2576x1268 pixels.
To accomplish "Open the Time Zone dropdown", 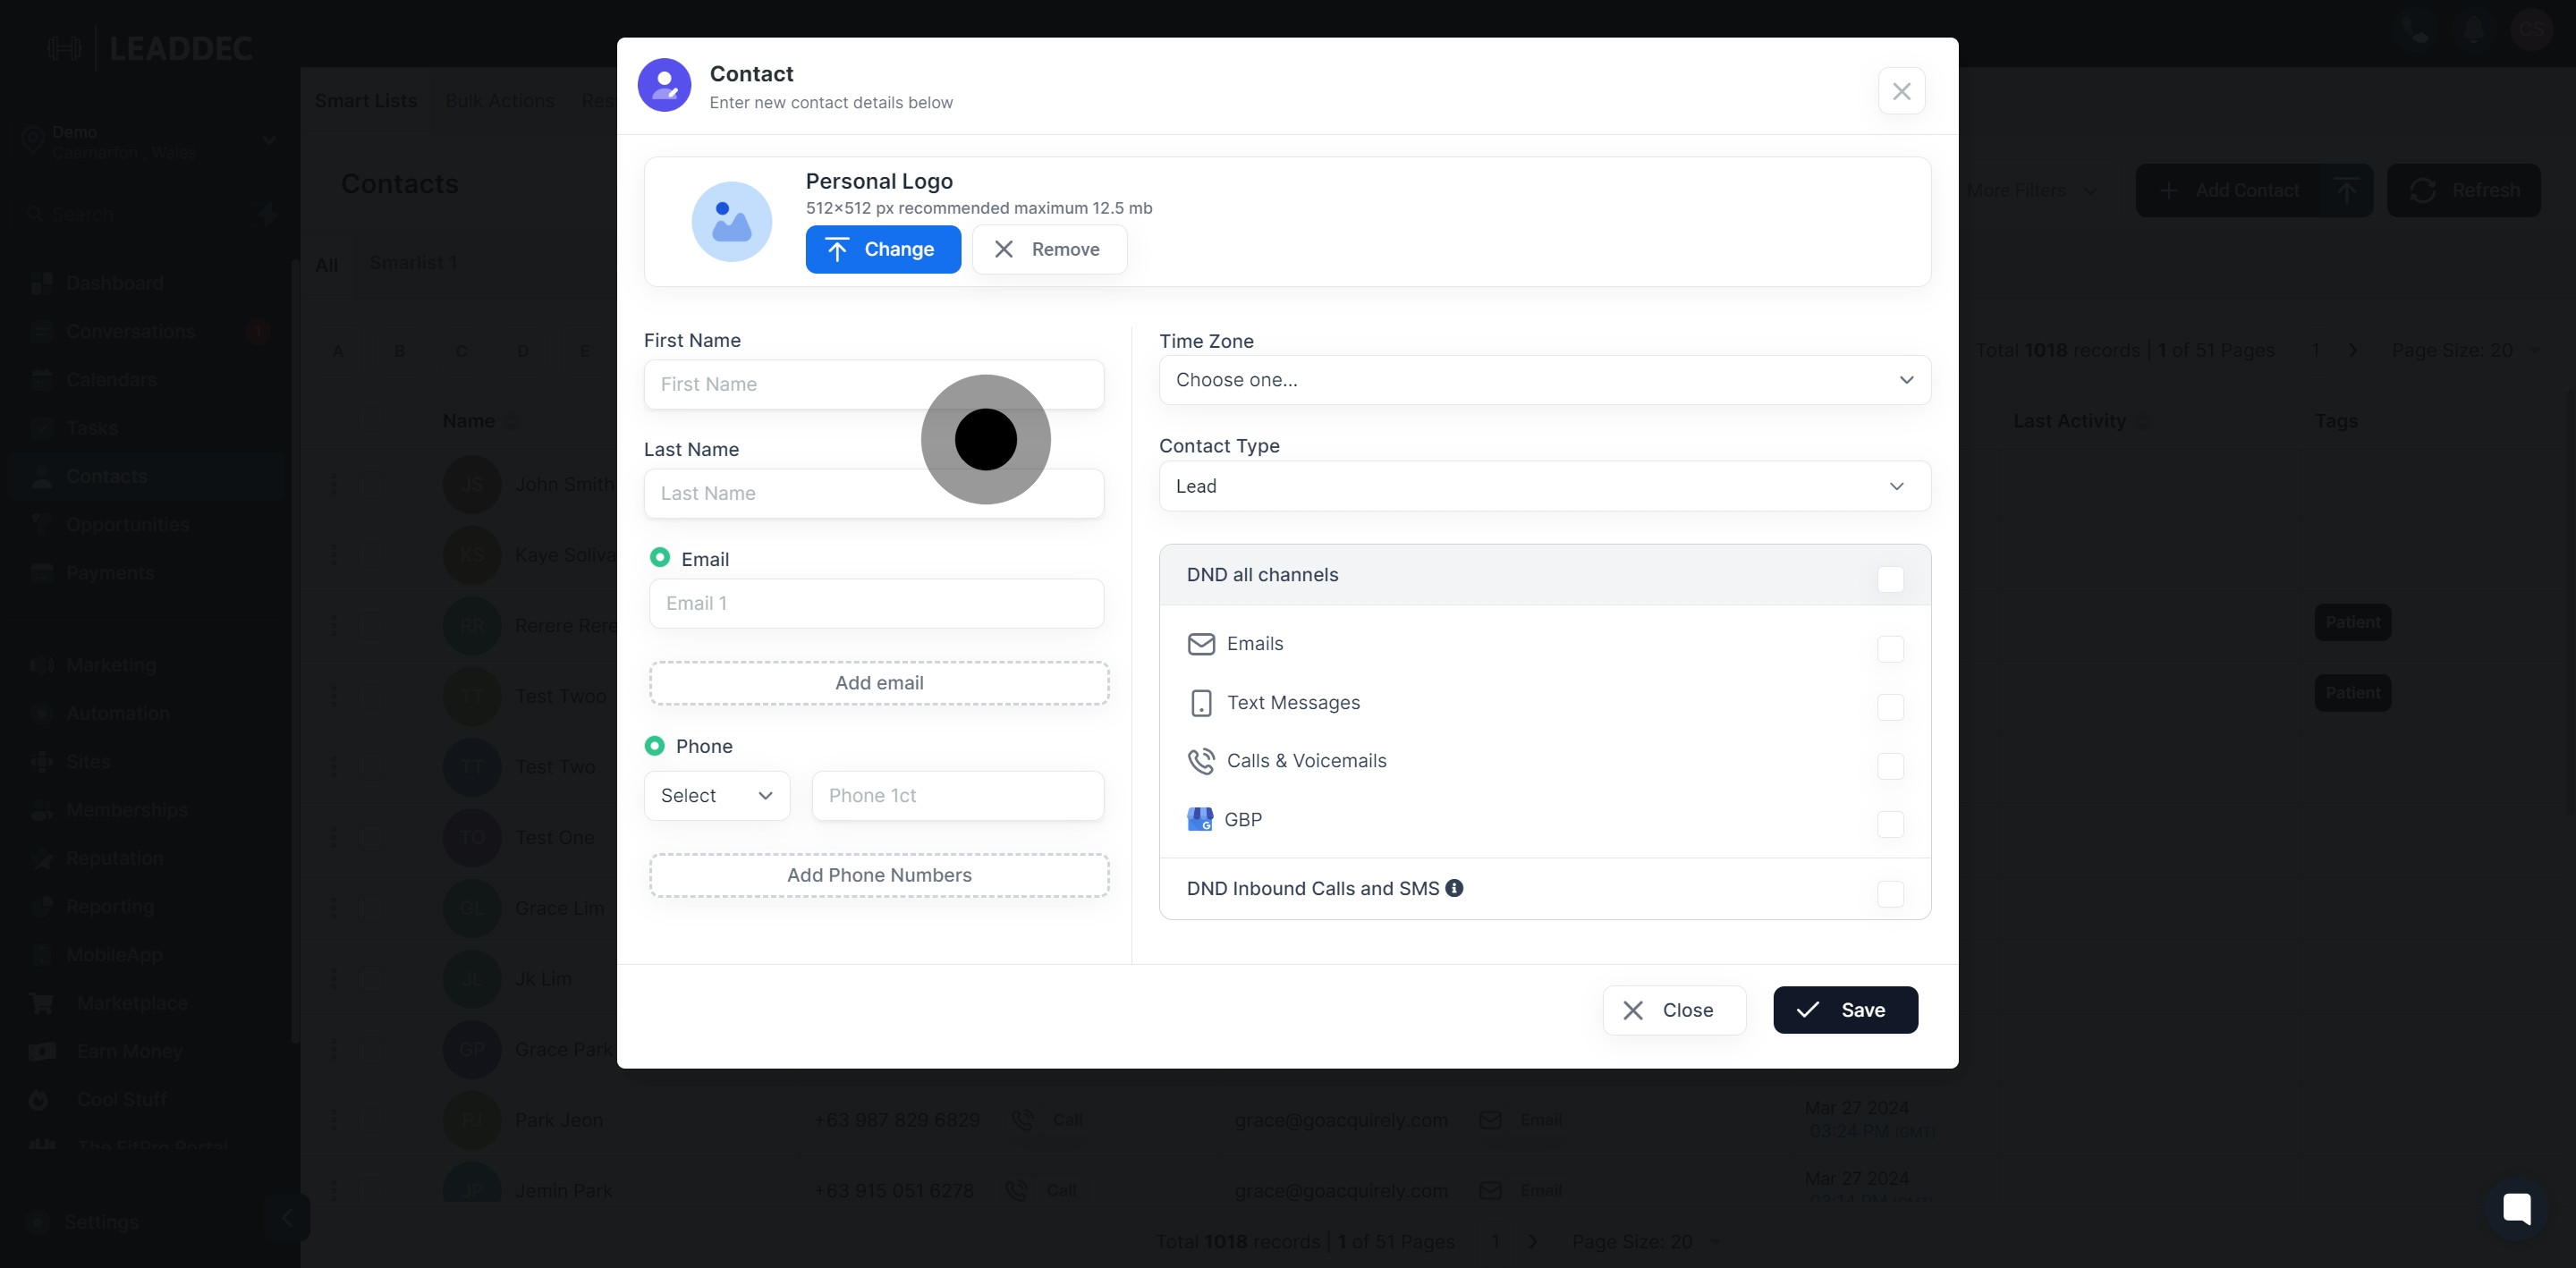I will [x=1544, y=380].
